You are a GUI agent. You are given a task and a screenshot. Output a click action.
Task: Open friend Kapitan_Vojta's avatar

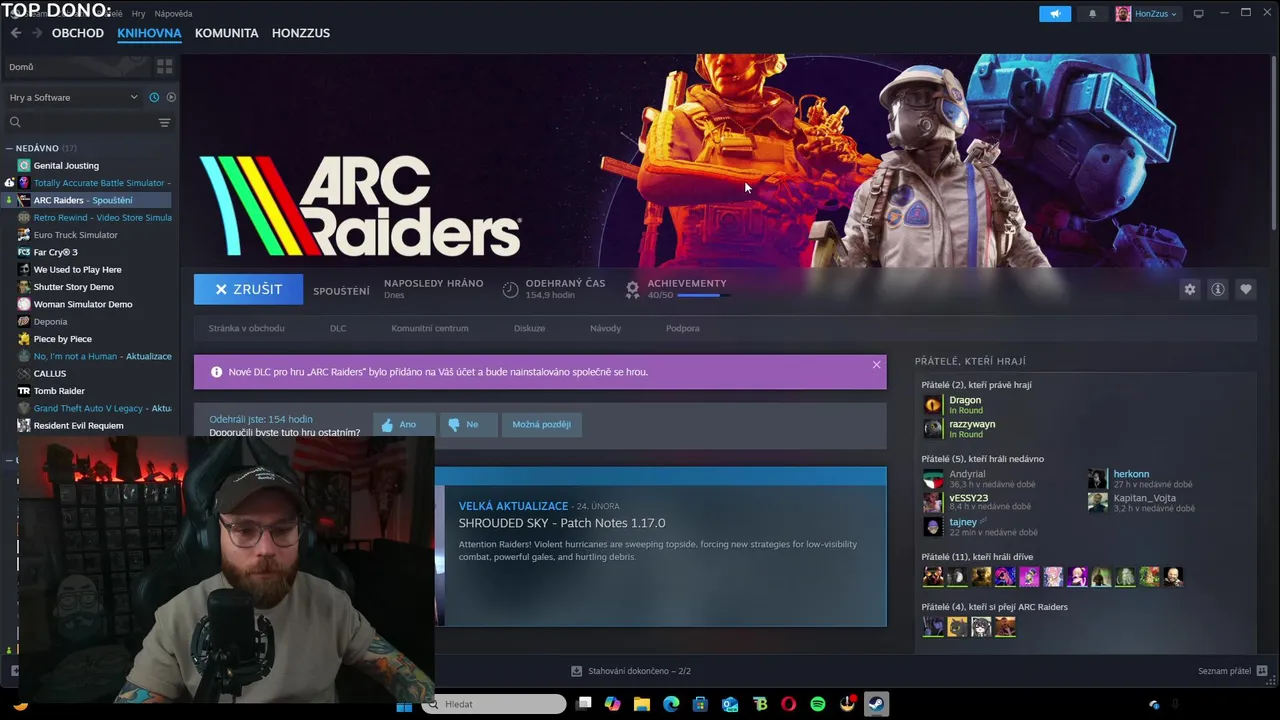click(x=1098, y=502)
